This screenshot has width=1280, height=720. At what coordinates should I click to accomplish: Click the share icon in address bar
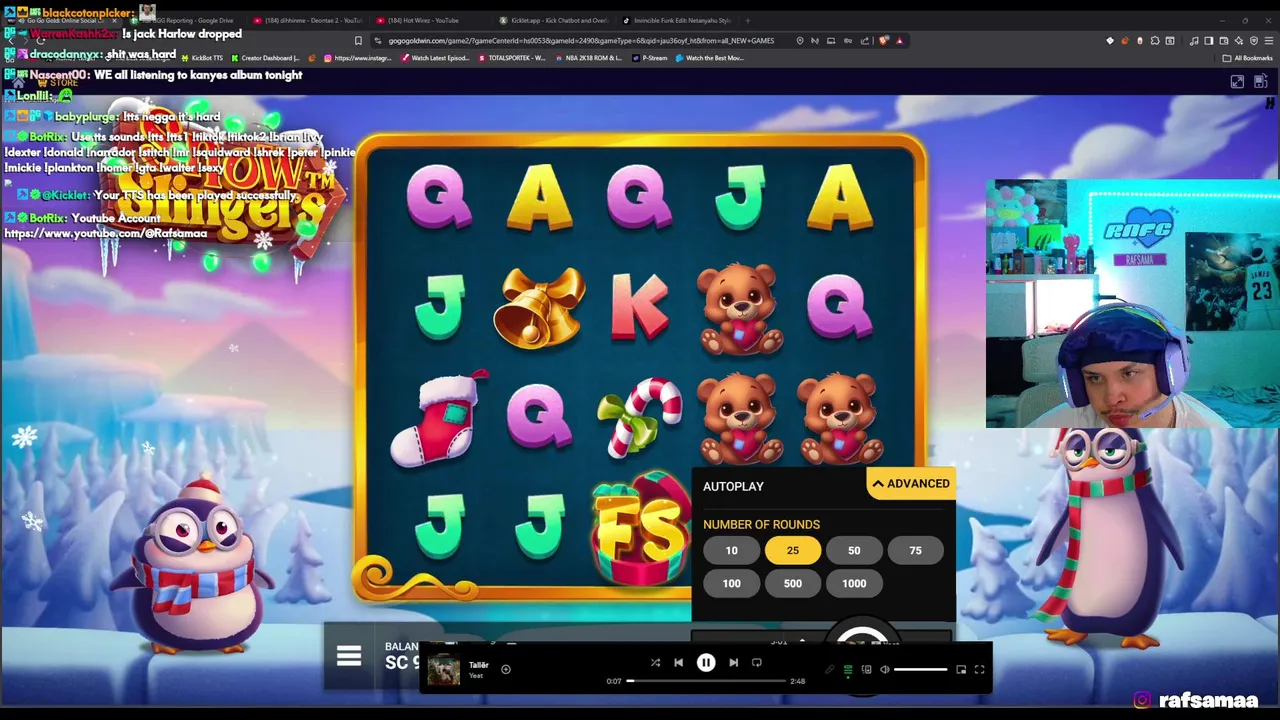(865, 41)
